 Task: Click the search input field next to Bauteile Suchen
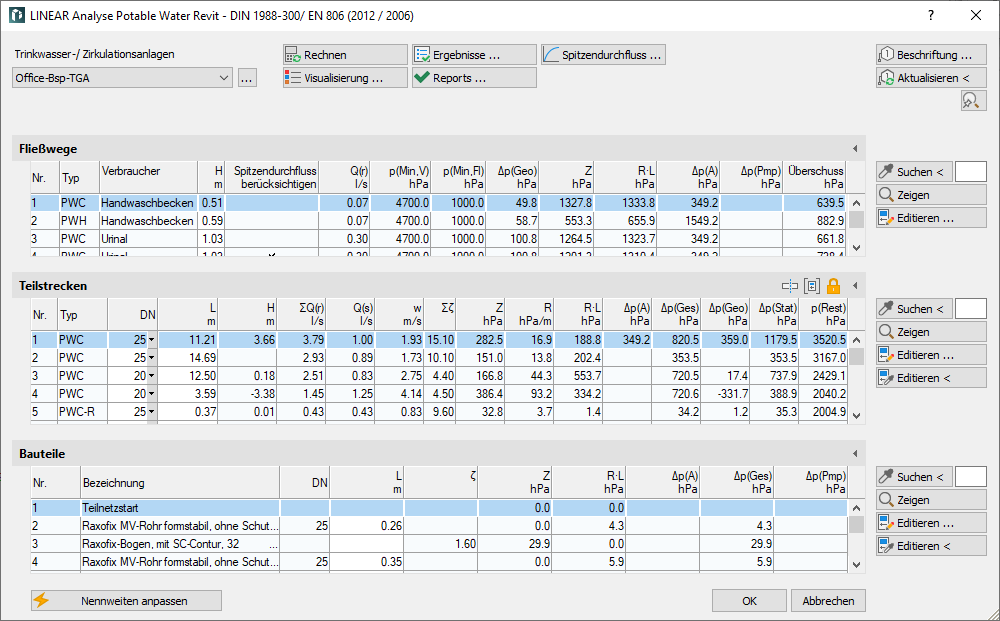(x=971, y=477)
